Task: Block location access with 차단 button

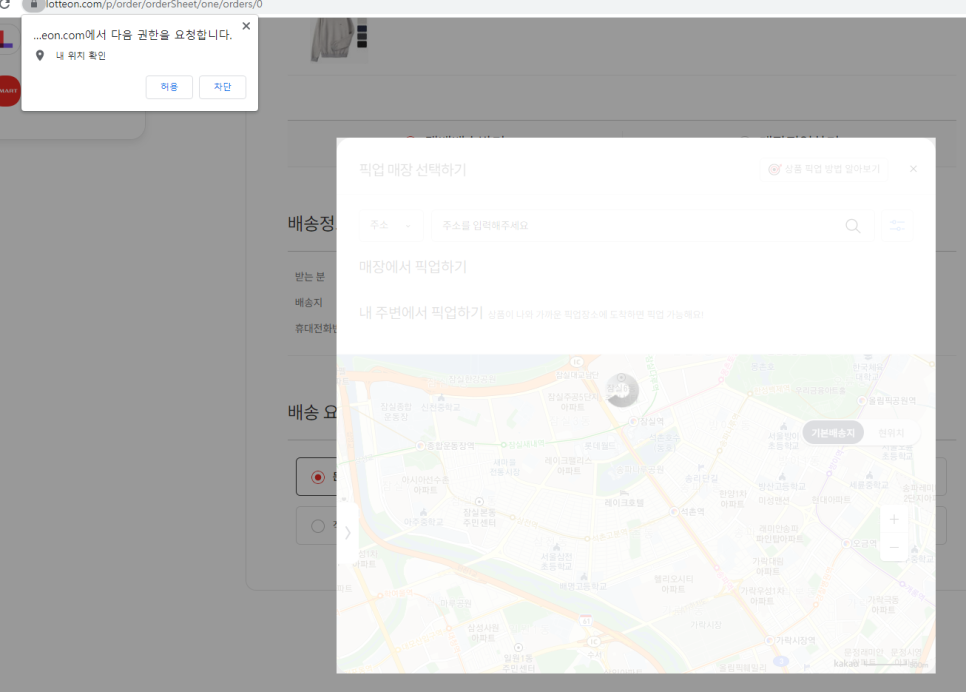Action: pos(222,87)
